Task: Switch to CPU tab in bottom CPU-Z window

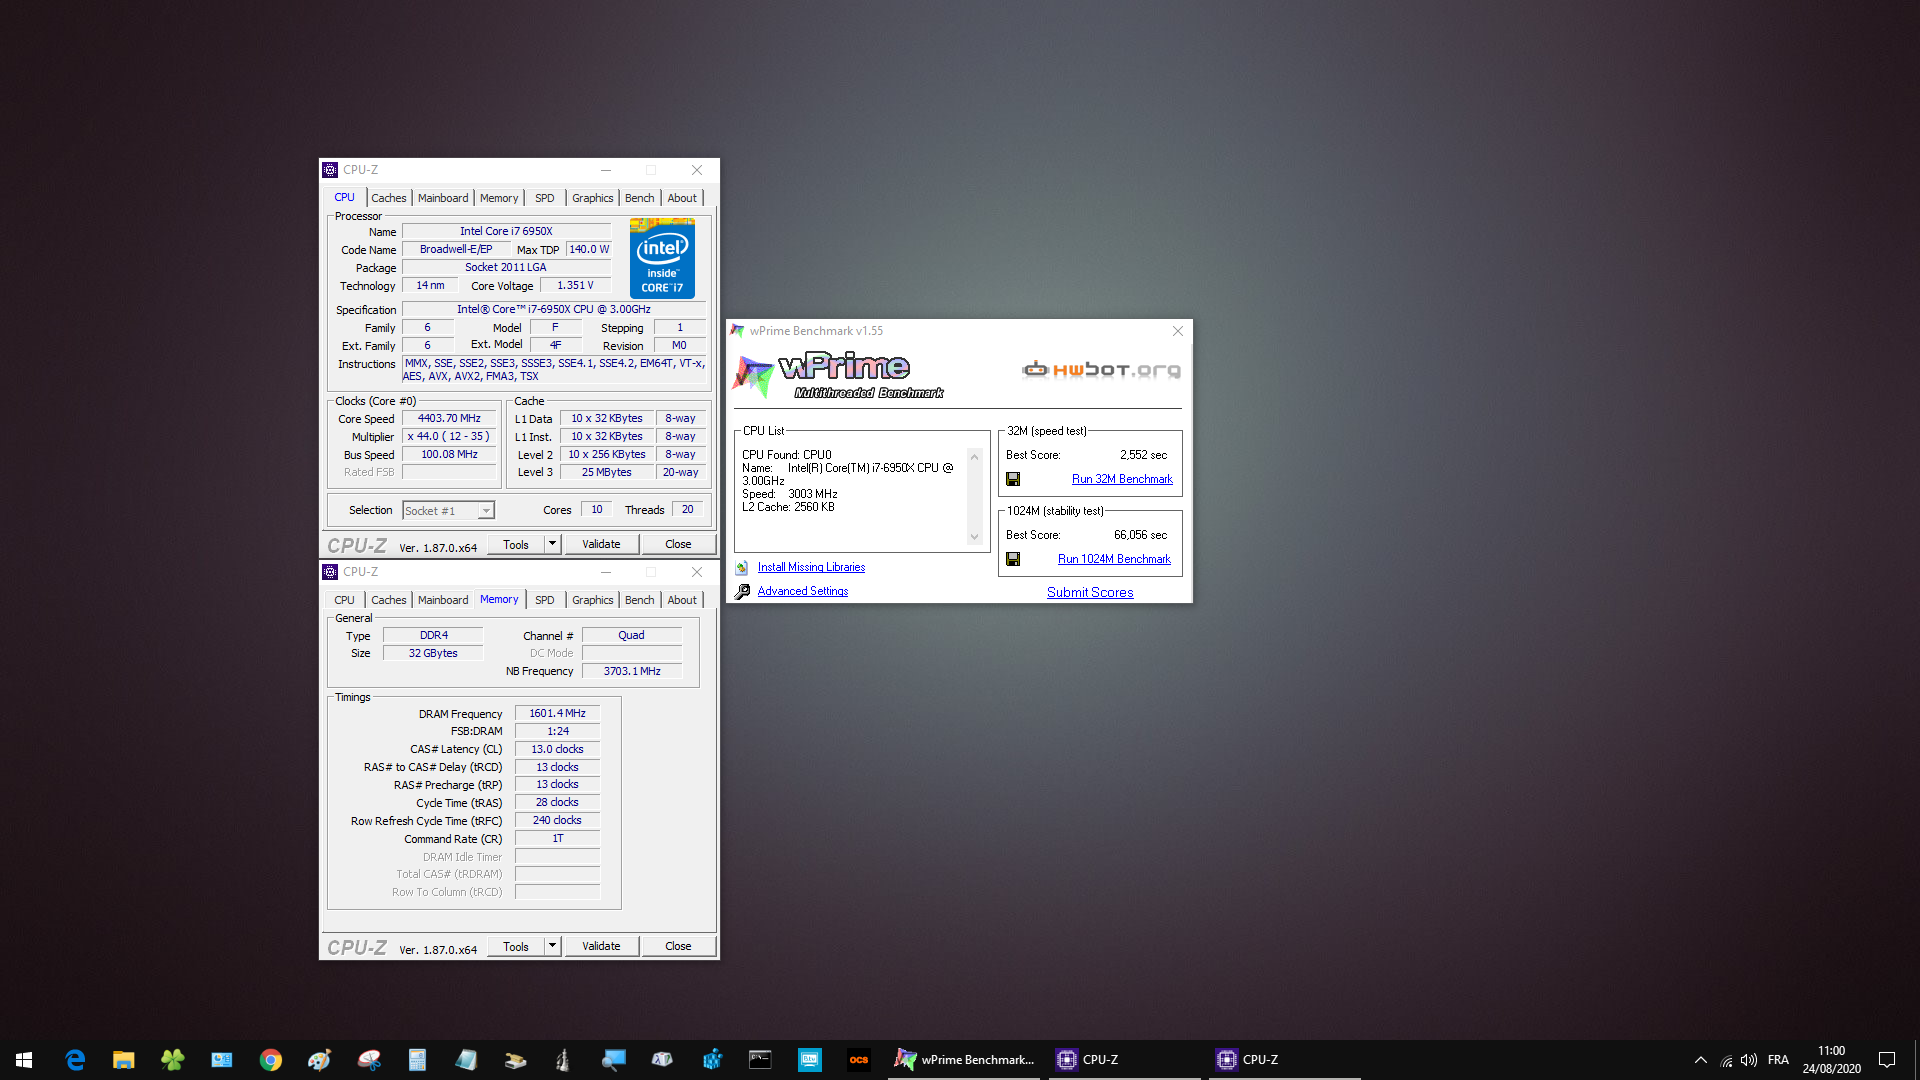Action: [344, 600]
